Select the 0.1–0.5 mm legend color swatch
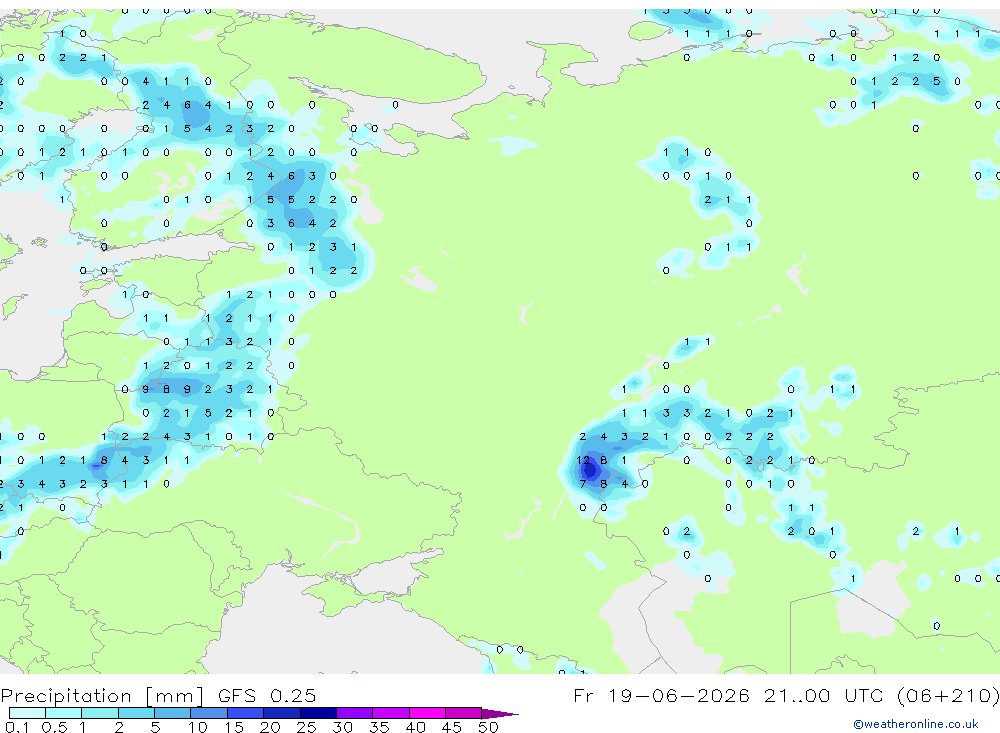 (27, 713)
